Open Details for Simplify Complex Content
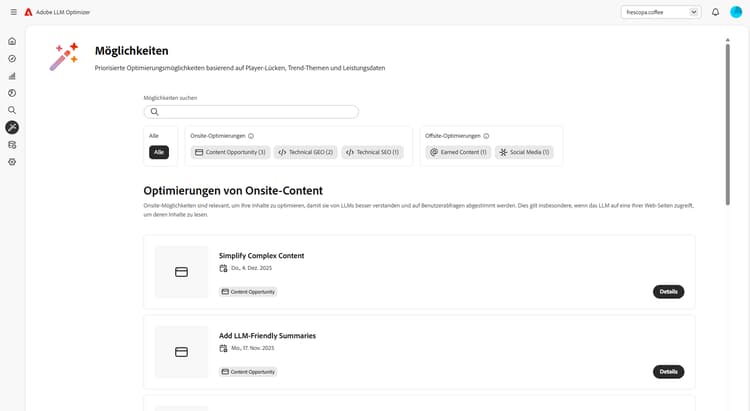Image resolution: width=750 pixels, height=411 pixels. pos(668,292)
